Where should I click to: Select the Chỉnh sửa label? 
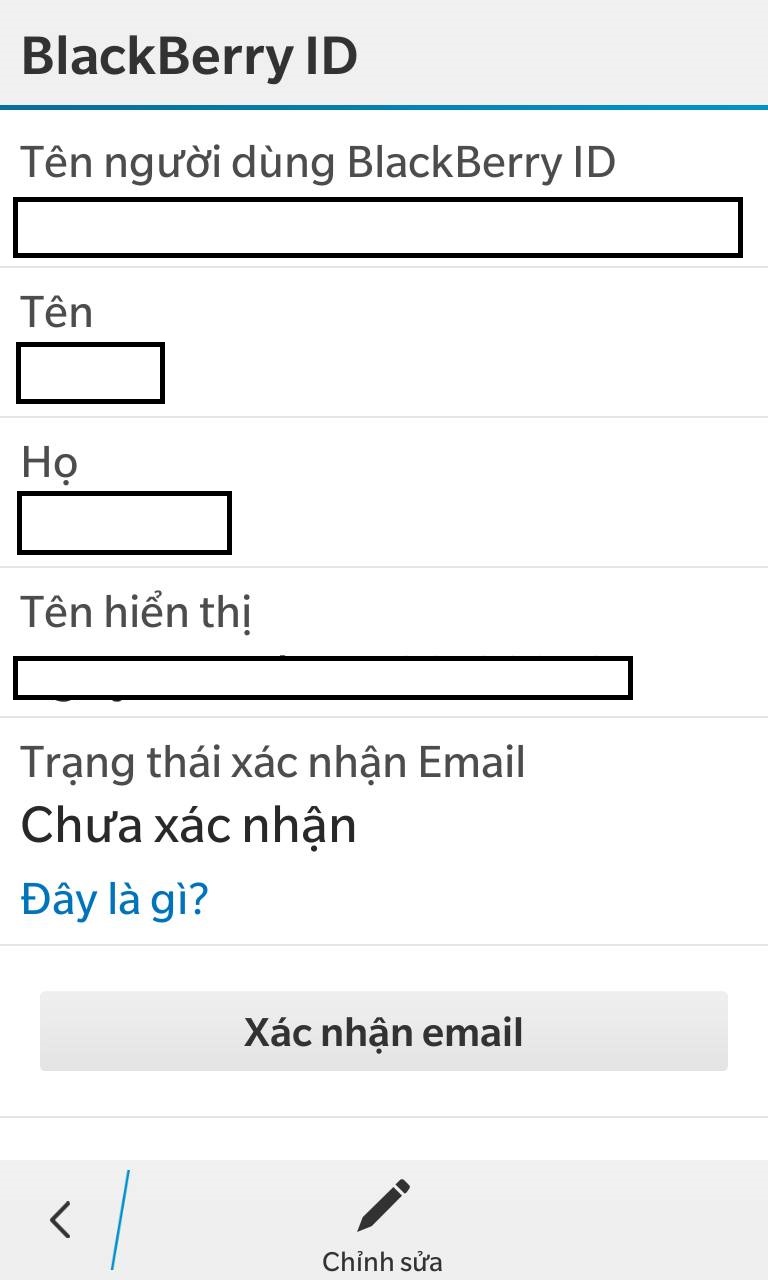click(382, 1261)
